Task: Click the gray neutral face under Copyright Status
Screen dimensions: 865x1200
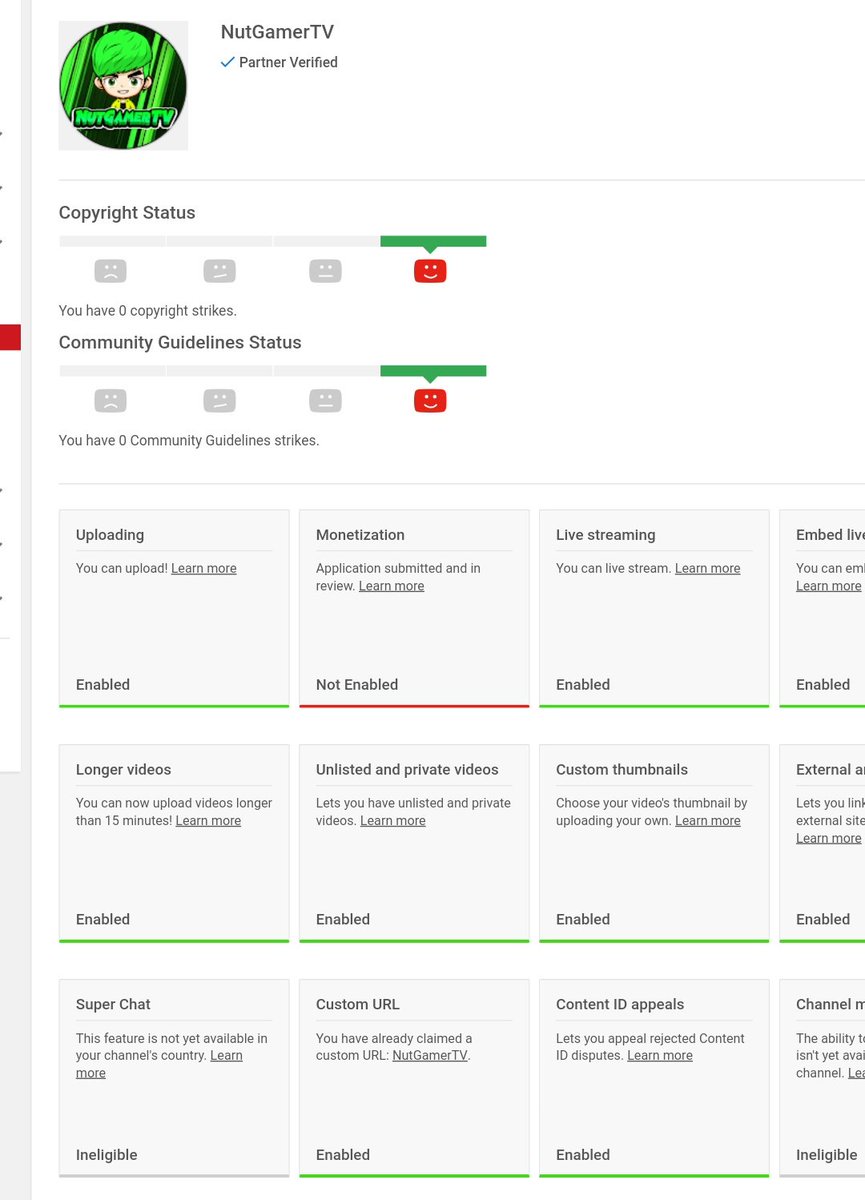Action: 325,271
